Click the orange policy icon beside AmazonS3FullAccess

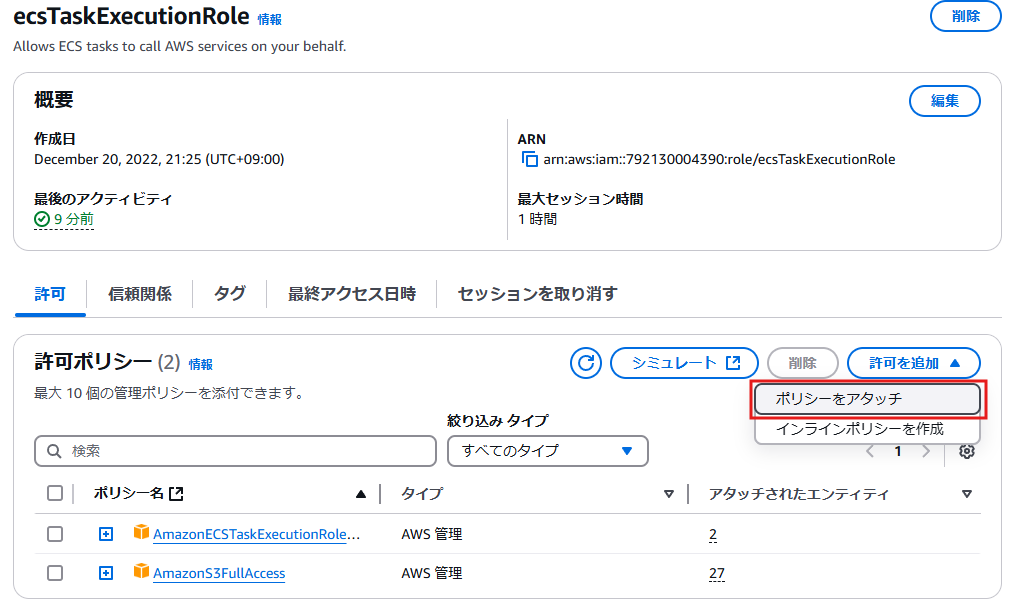tap(141, 571)
